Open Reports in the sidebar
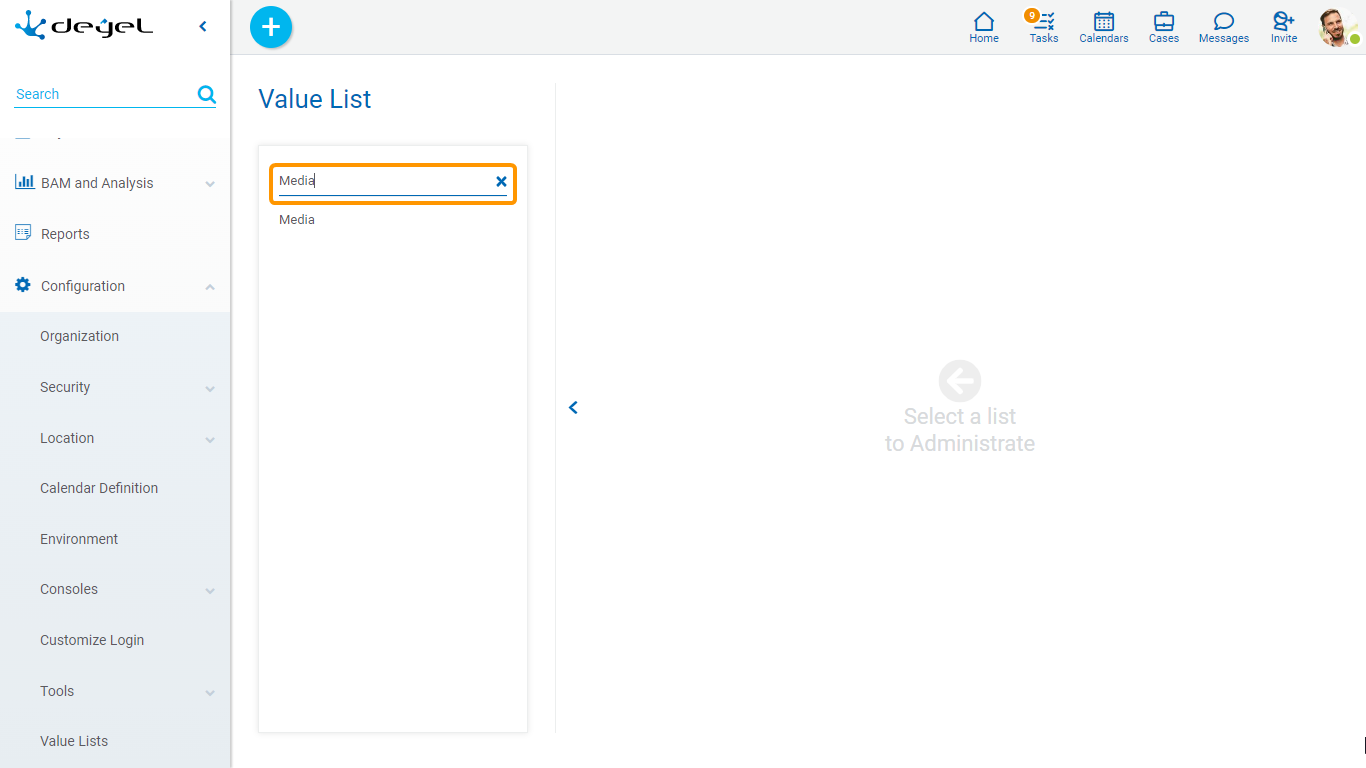The image size is (1366, 768). pyautogui.click(x=65, y=234)
